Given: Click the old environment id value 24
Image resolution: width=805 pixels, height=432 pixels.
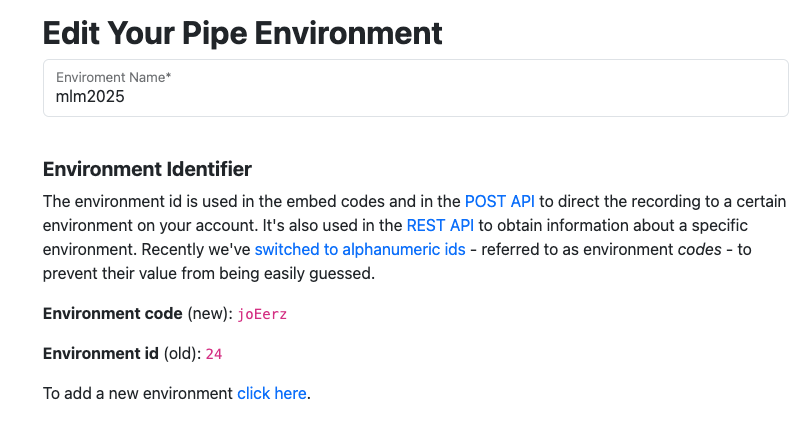Looking at the screenshot, I should tap(213, 354).
